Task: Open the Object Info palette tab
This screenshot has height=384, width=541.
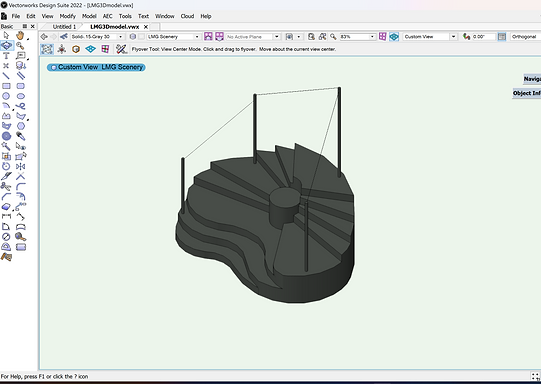Action: coord(527,93)
